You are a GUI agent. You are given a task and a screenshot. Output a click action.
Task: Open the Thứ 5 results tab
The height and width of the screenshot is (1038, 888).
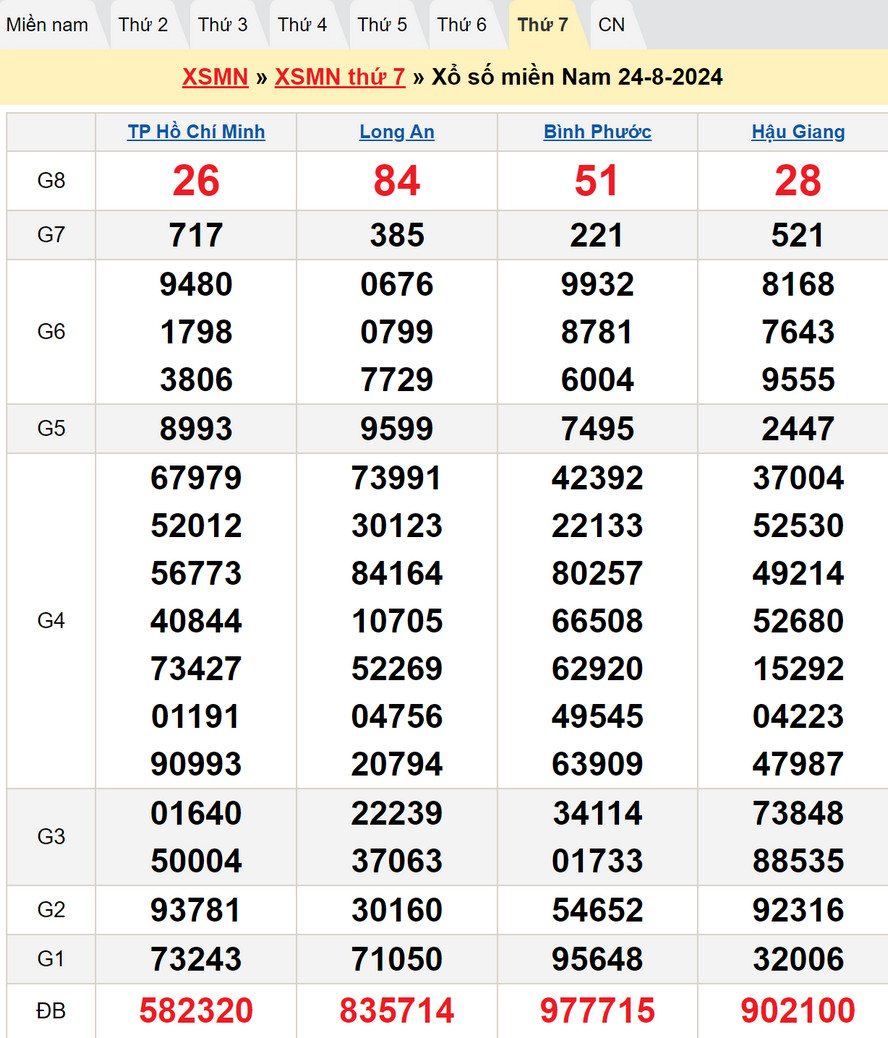[x=382, y=25]
